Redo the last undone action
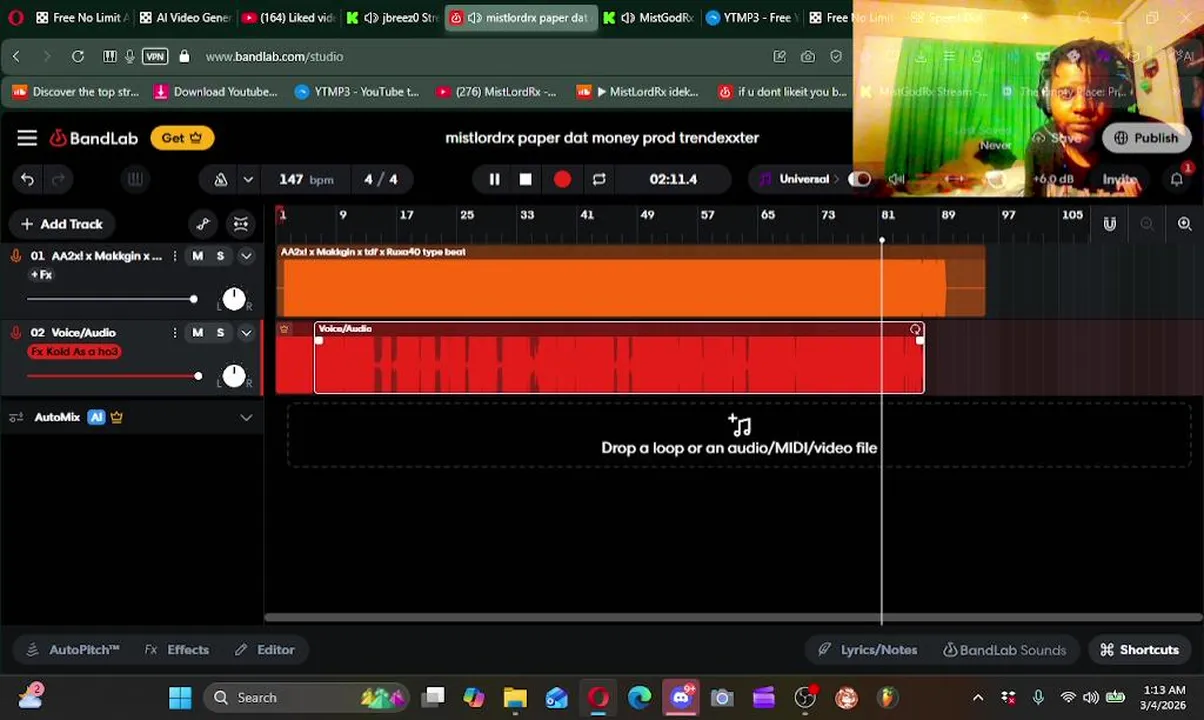 [58, 179]
